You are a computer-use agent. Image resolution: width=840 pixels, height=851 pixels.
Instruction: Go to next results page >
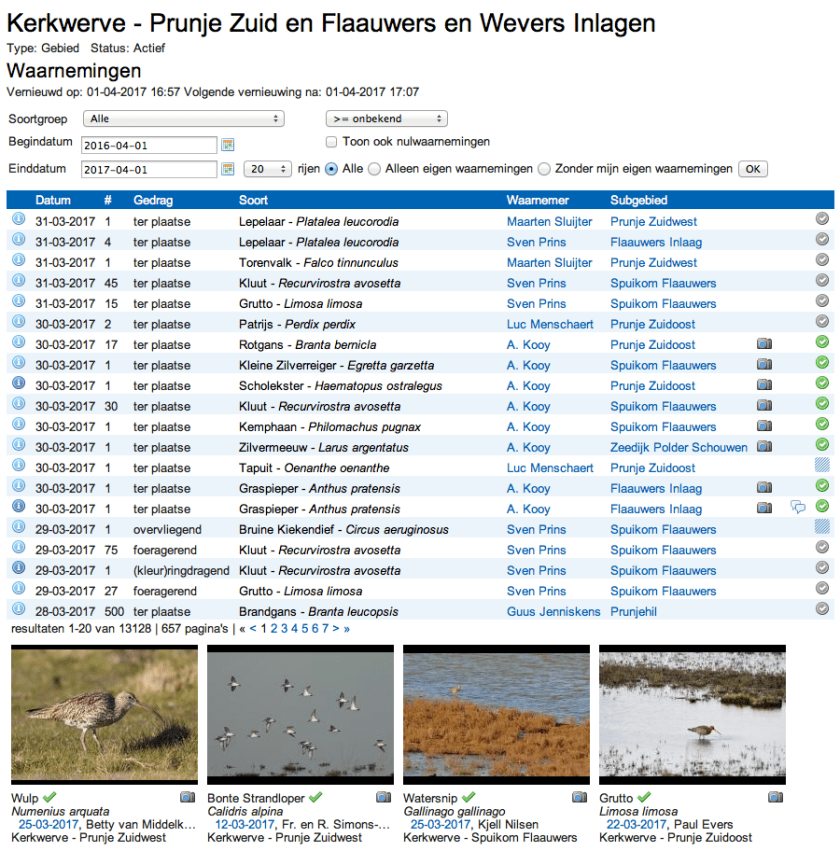336,629
